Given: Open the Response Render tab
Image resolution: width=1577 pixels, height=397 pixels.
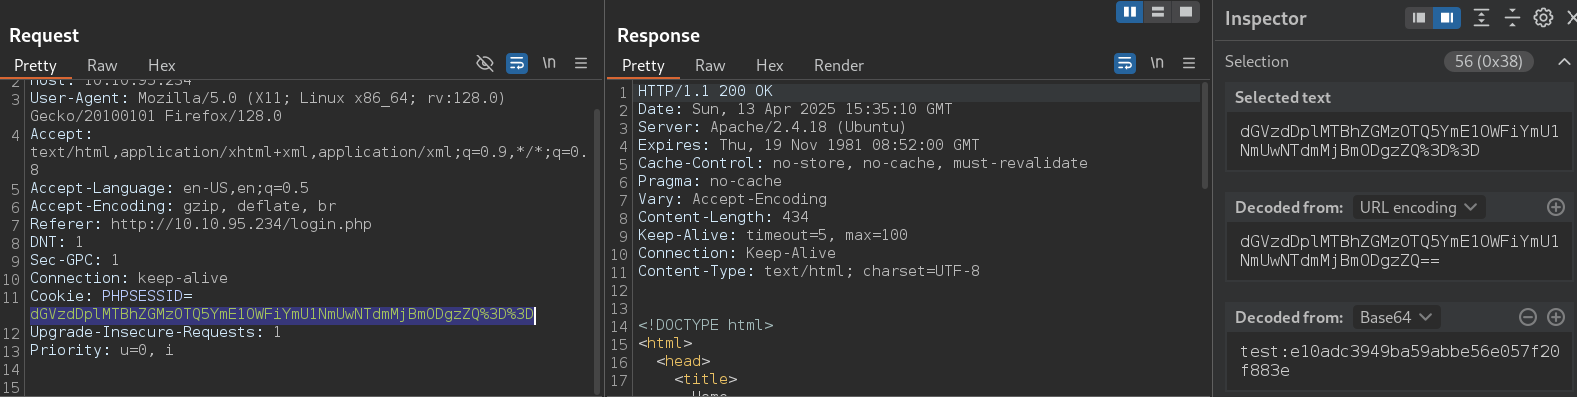Looking at the screenshot, I should coord(838,65).
